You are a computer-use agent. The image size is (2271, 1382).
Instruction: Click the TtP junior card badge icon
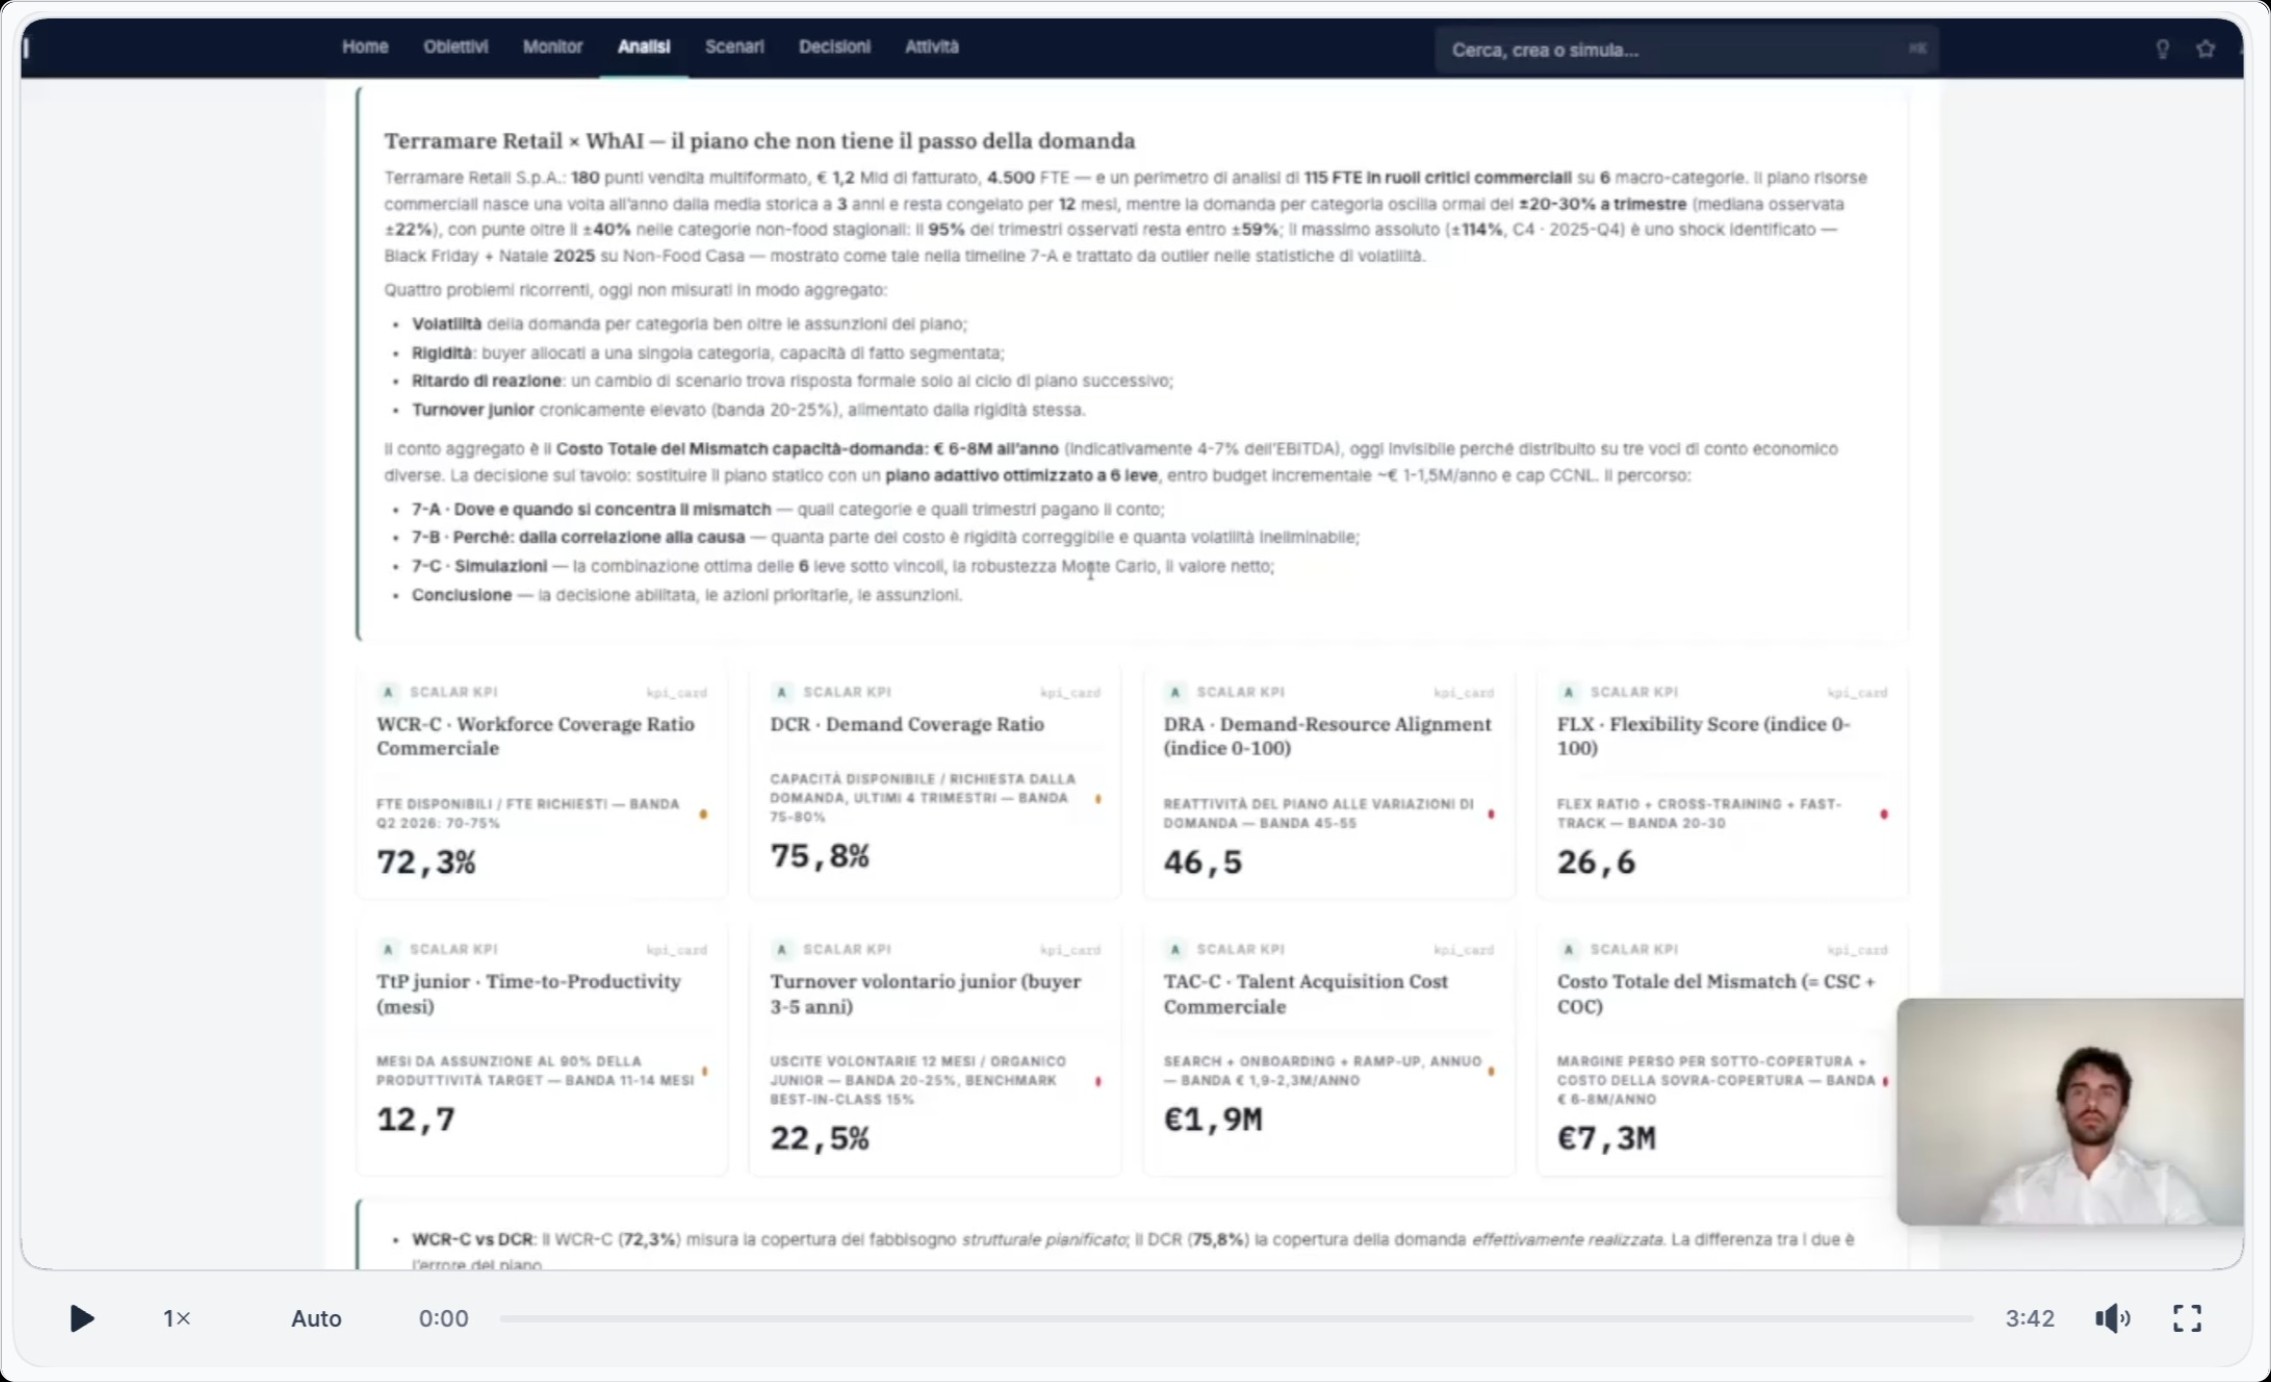(388, 949)
